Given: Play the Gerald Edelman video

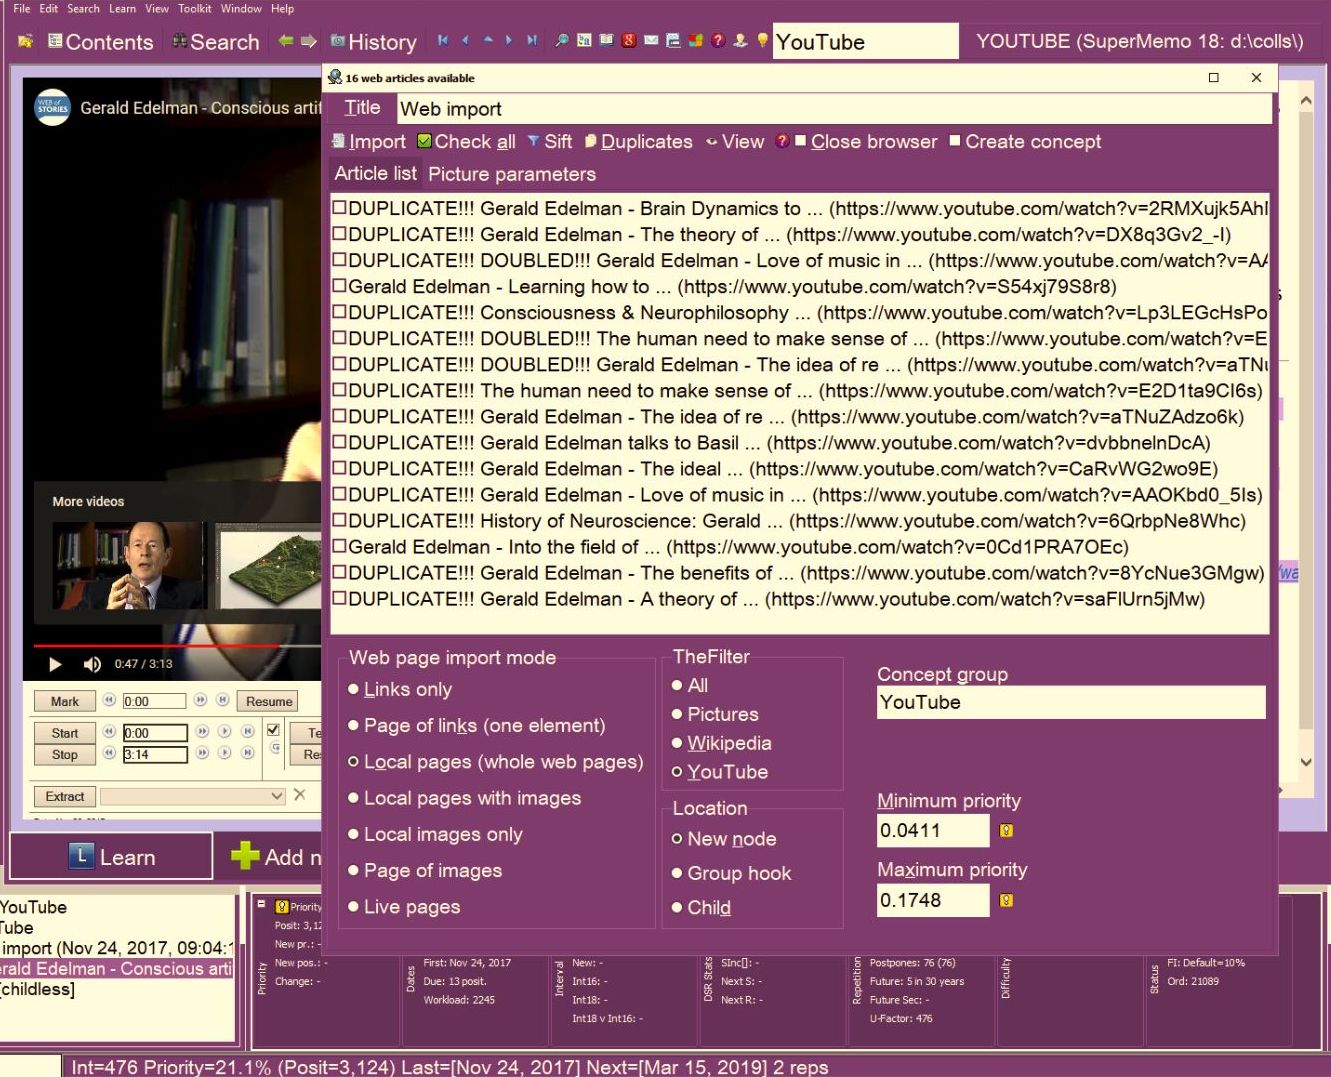Looking at the screenshot, I should pyautogui.click(x=55, y=664).
